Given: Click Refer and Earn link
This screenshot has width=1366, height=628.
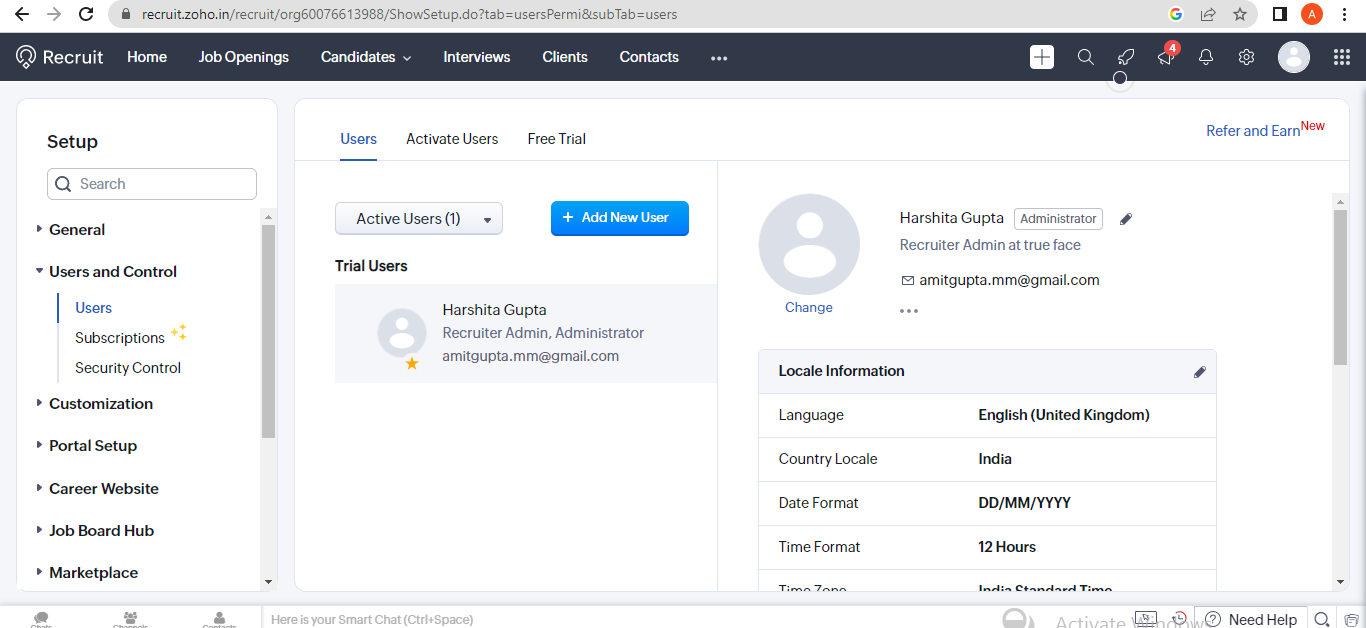Looking at the screenshot, I should click(x=1253, y=131).
